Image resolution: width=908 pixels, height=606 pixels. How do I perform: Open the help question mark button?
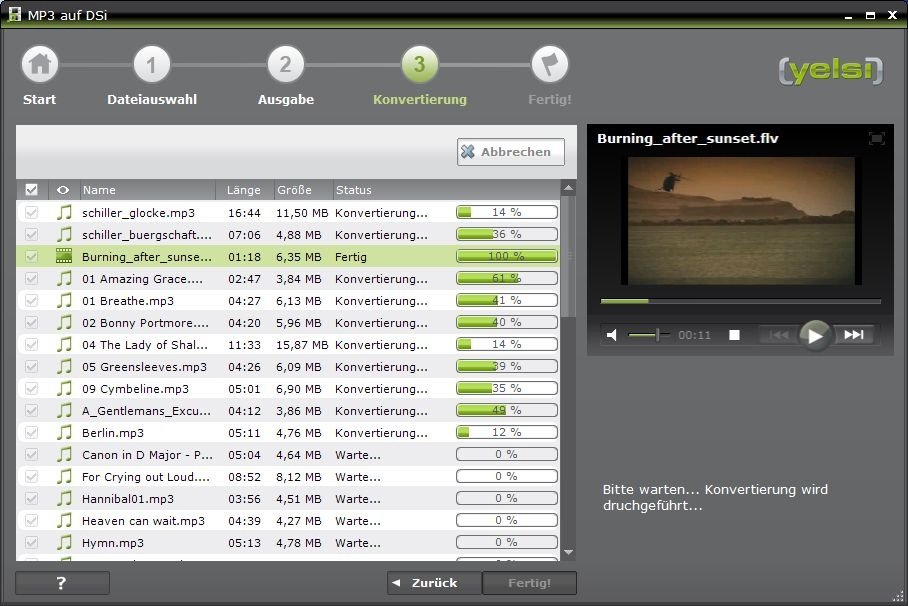pos(62,582)
